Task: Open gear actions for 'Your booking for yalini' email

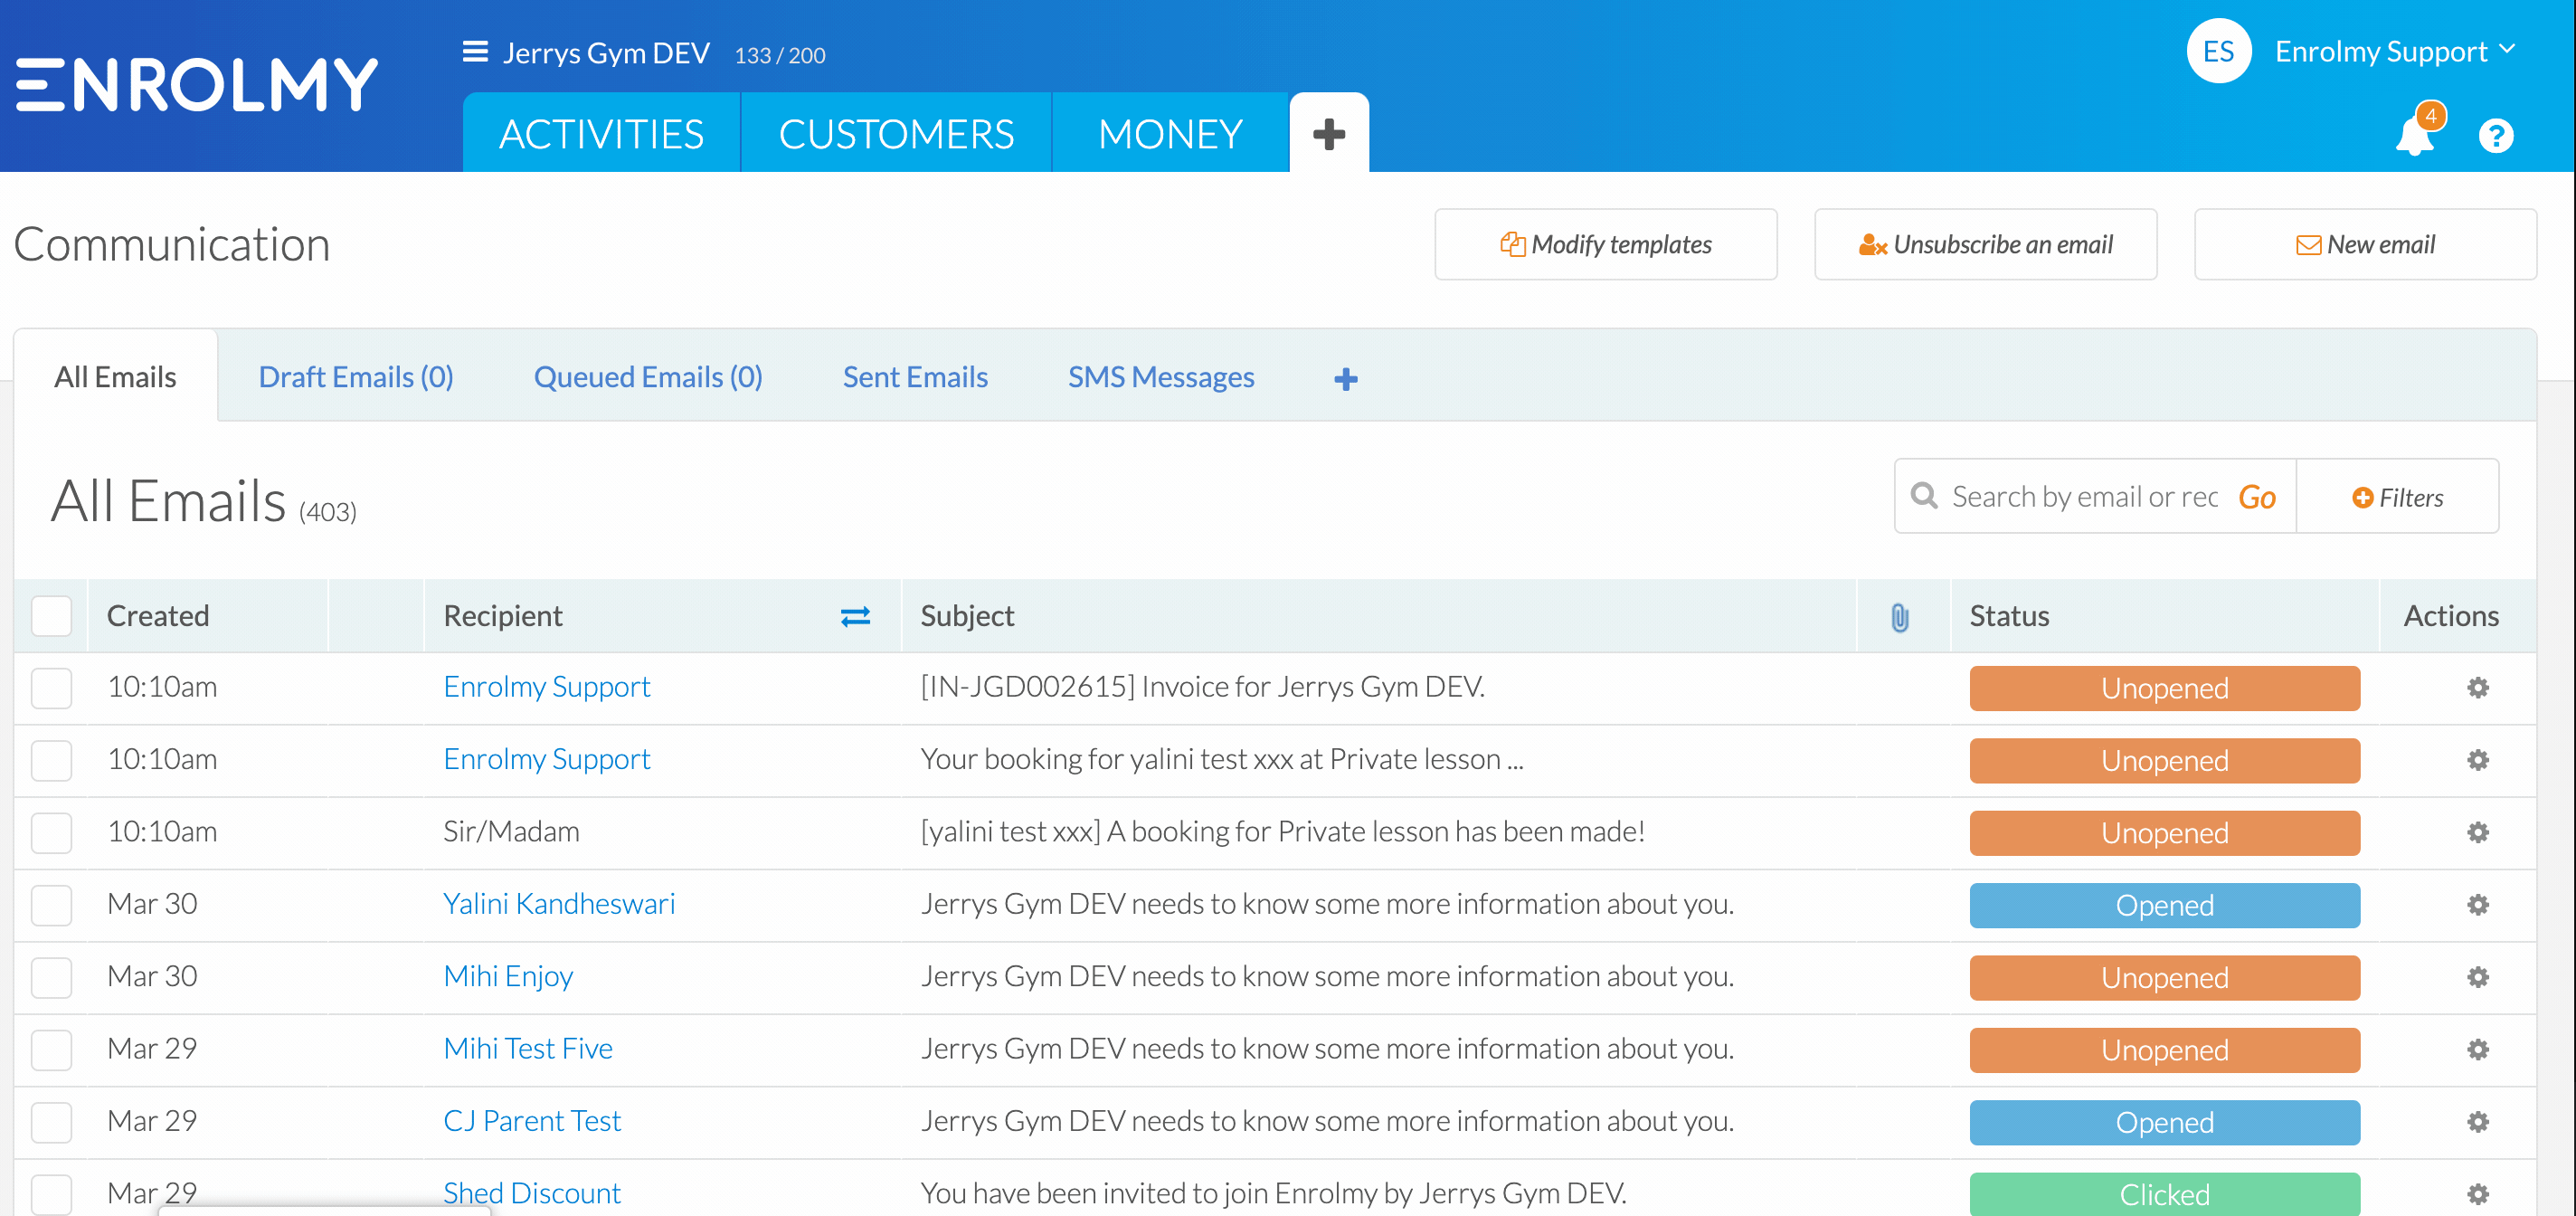Action: pyautogui.click(x=2478, y=760)
